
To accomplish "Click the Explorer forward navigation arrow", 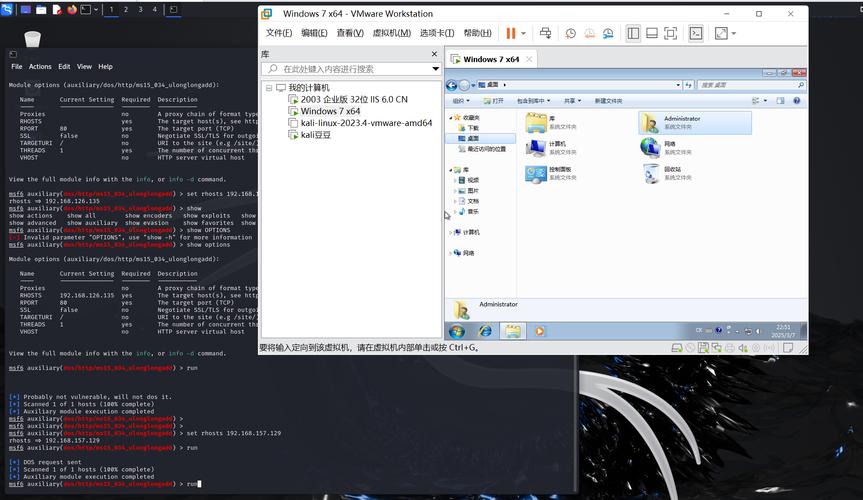I will (464, 85).
